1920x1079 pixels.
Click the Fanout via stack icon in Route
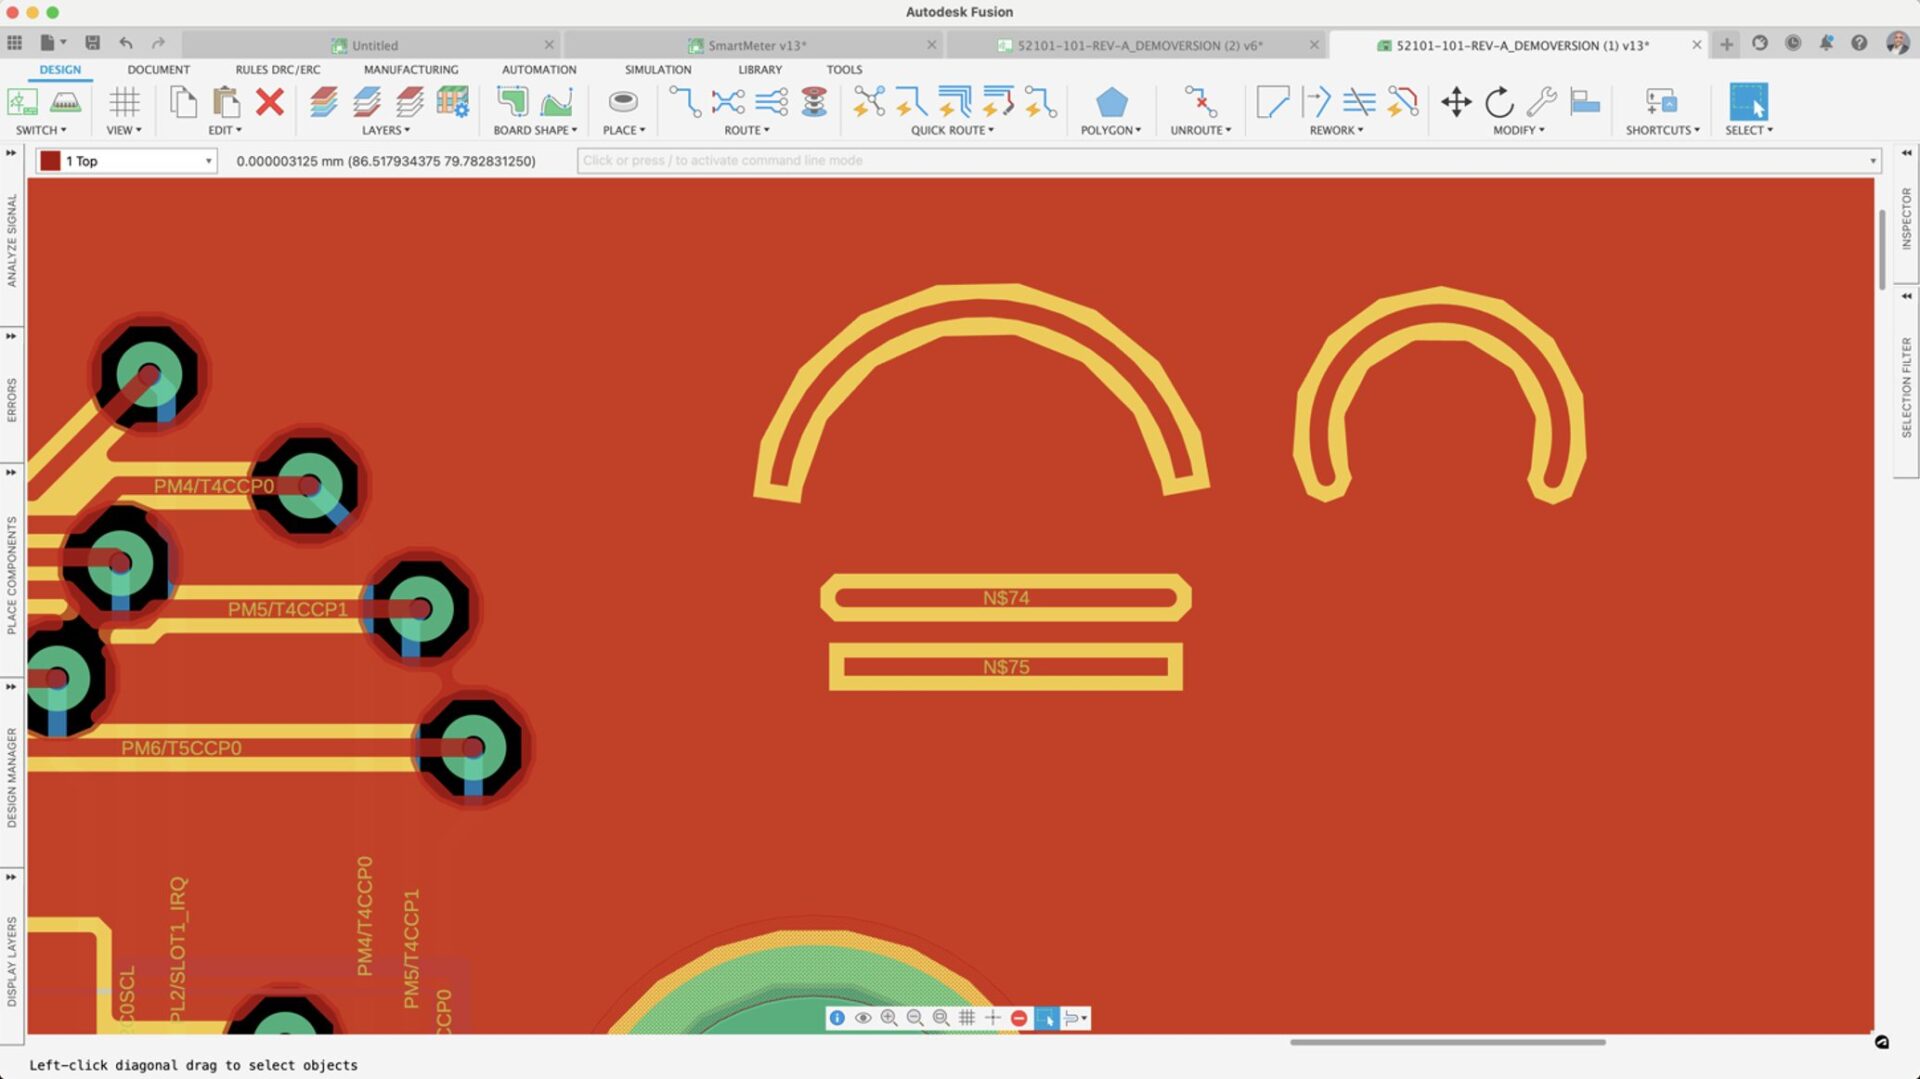[814, 102]
